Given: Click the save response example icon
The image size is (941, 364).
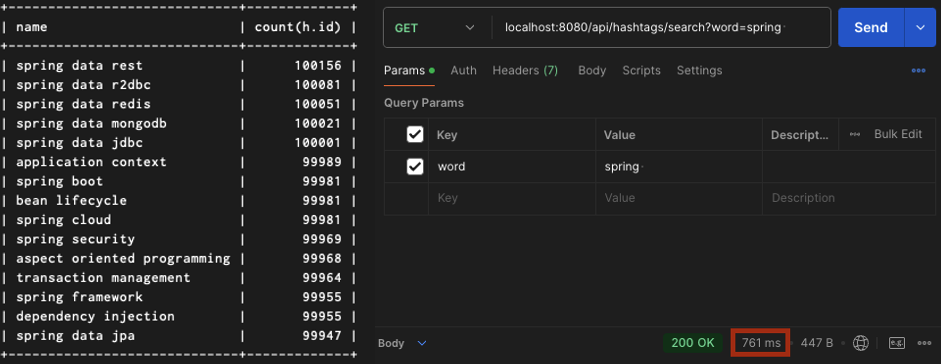Looking at the screenshot, I should (x=897, y=343).
